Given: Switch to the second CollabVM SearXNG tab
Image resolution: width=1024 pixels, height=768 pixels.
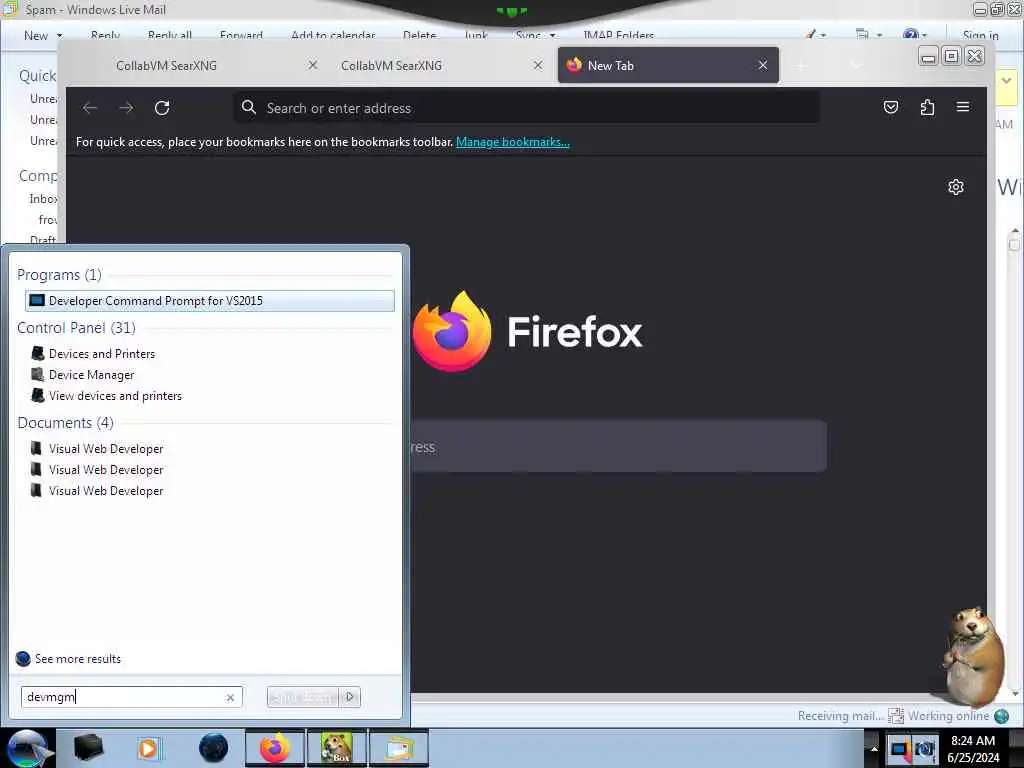Looking at the screenshot, I should click(391, 65).
